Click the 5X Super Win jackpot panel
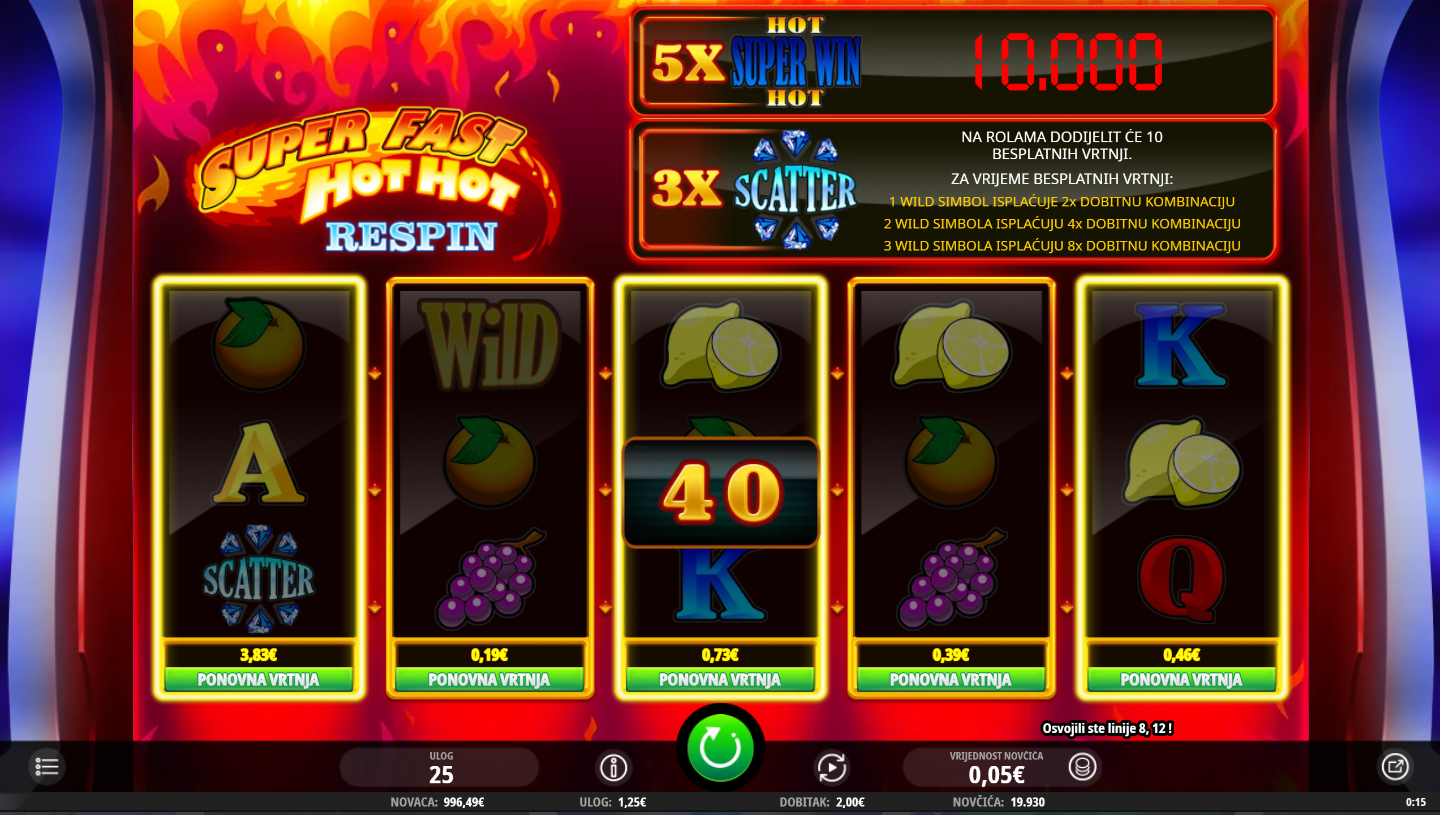The height and width of the screenshot is (815, 1440). (x=953, y=62)
